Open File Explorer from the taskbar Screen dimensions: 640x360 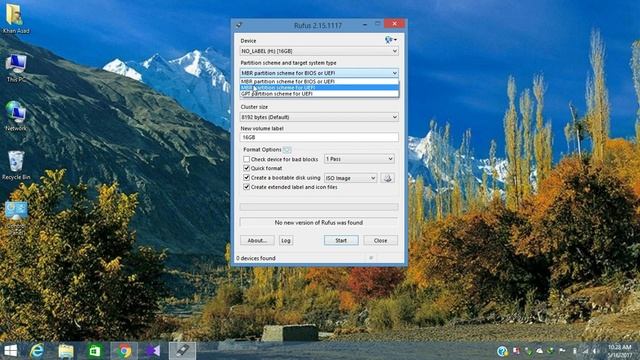(x=66, y=351)
